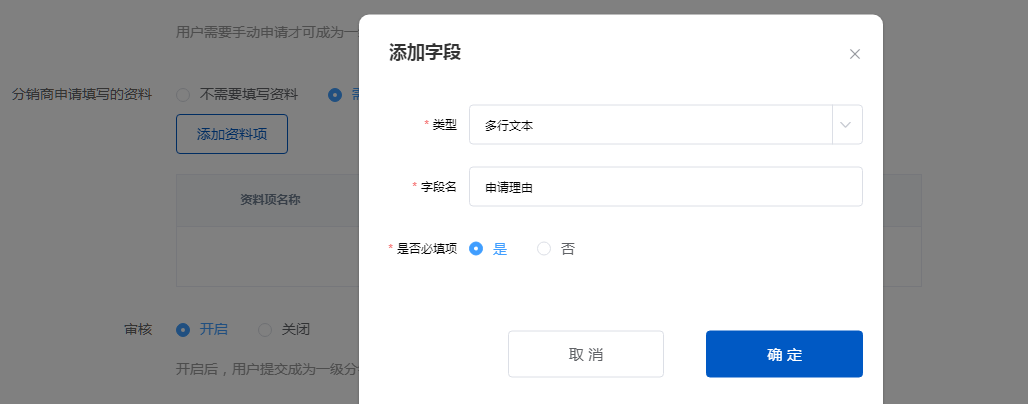Close the 添加字段 dialog with the X icon

tap(854, 54)
